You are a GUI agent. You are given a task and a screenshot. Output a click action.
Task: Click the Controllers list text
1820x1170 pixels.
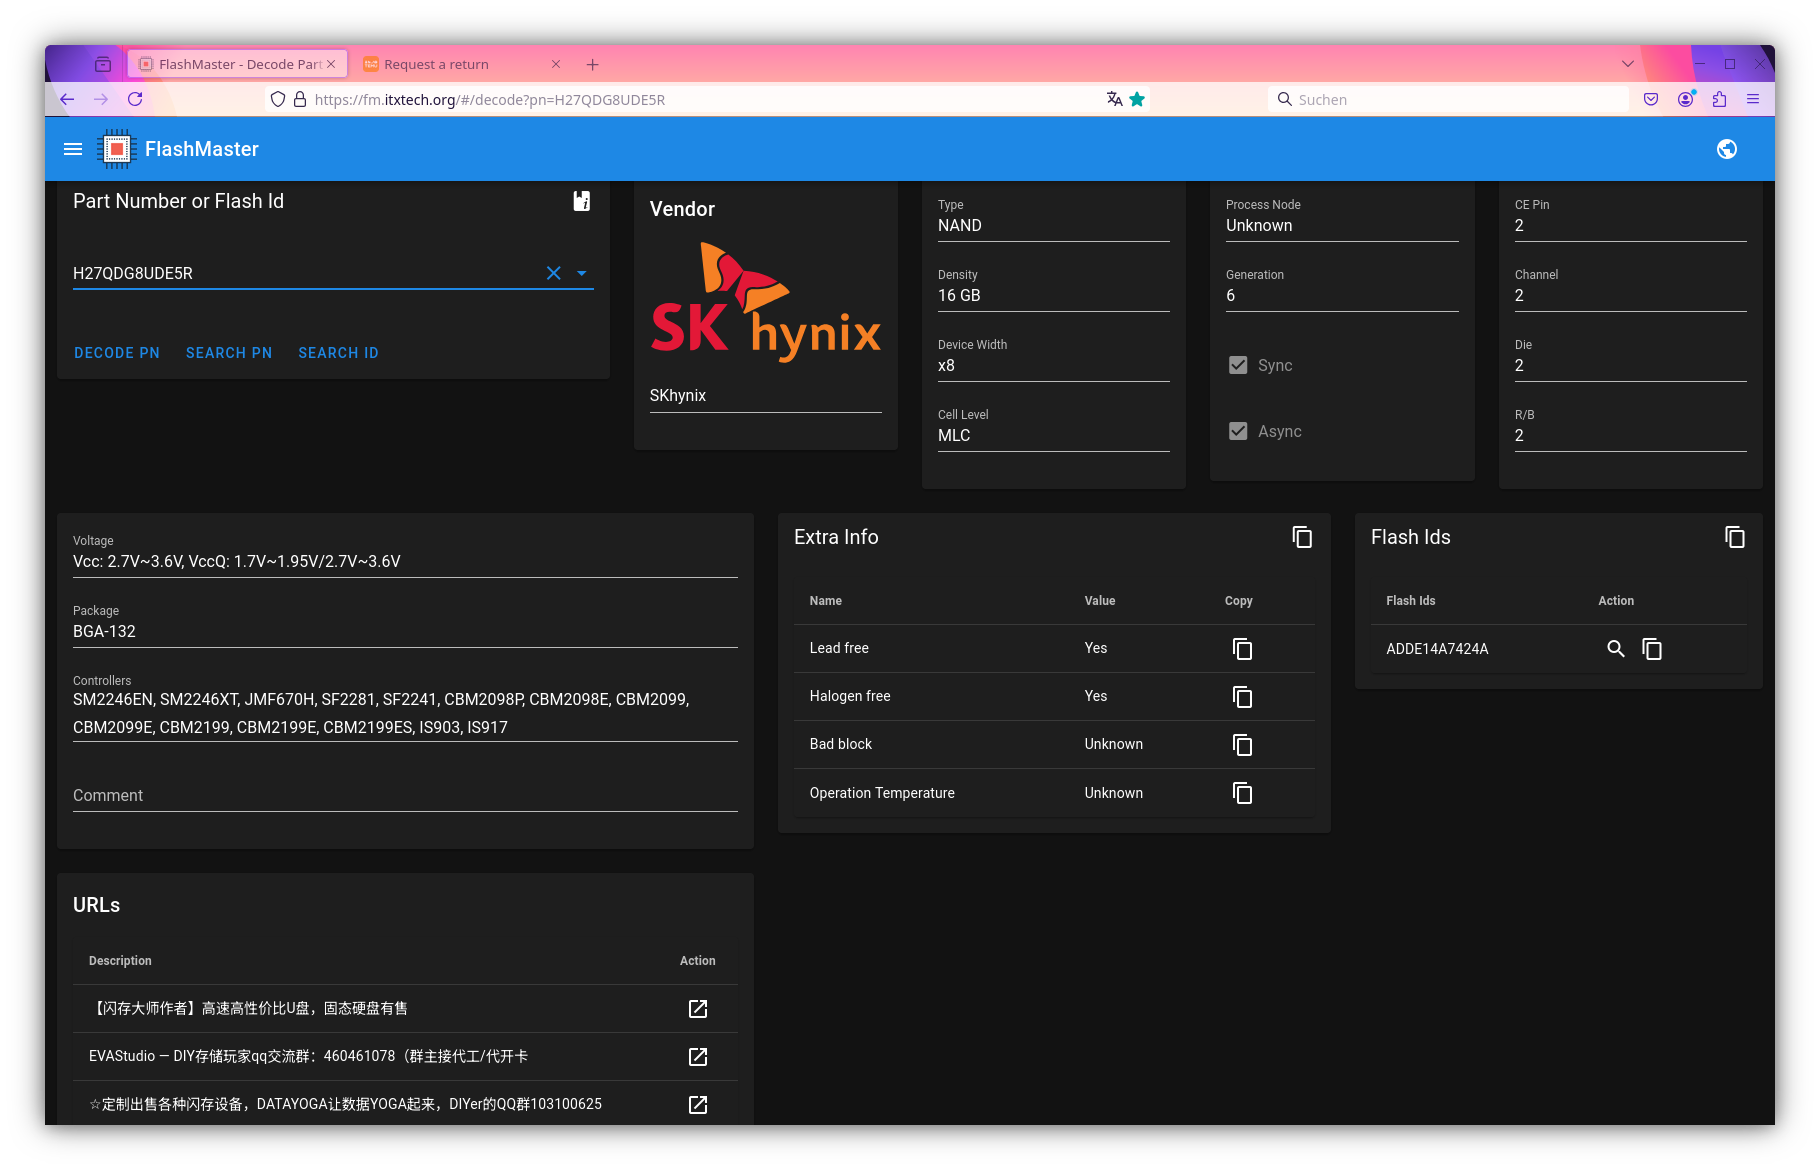coord(381,713)
